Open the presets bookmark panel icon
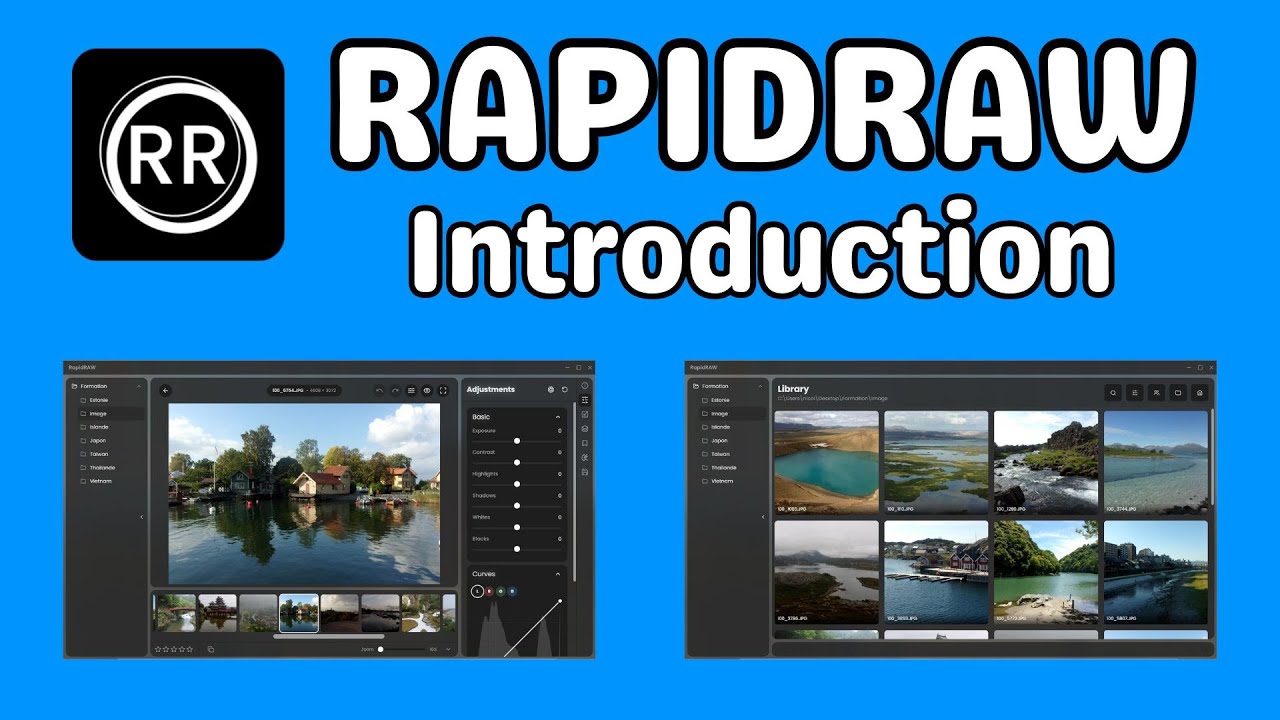1280x720 pixels. 585,443
